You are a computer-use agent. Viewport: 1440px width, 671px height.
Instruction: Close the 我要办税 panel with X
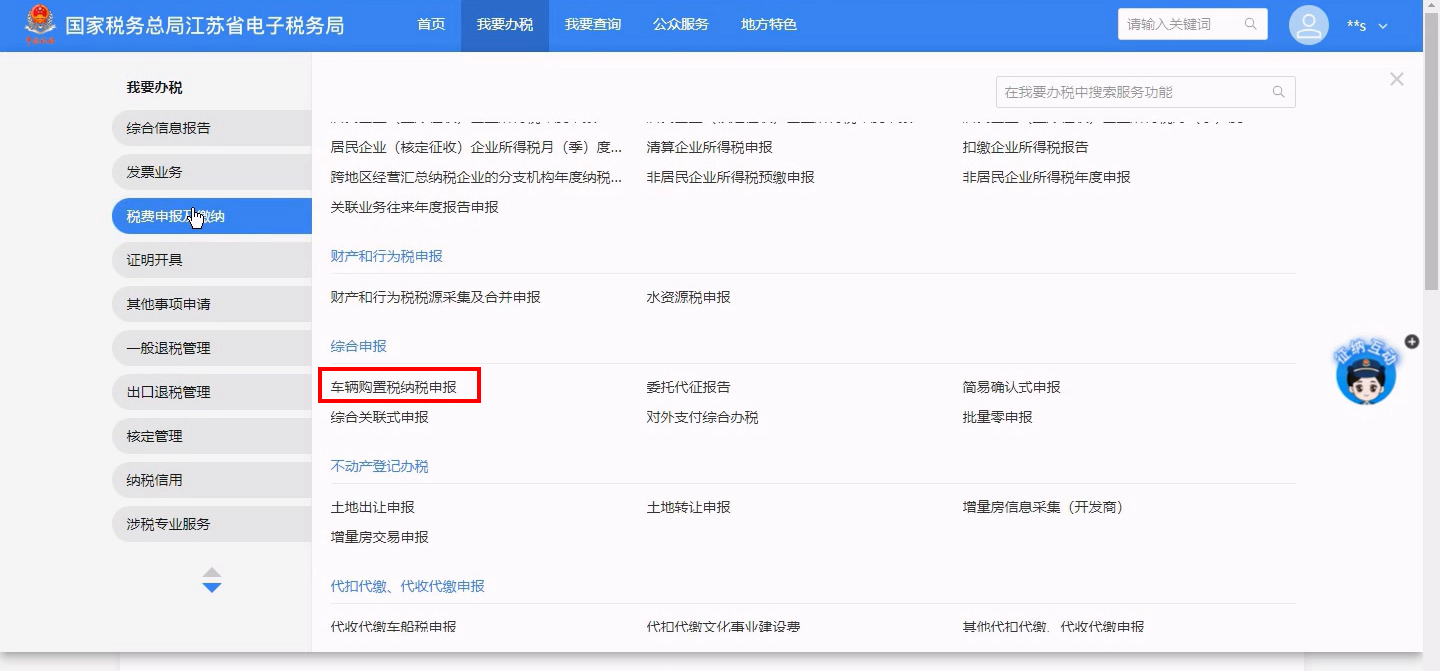pos(1396,79)
